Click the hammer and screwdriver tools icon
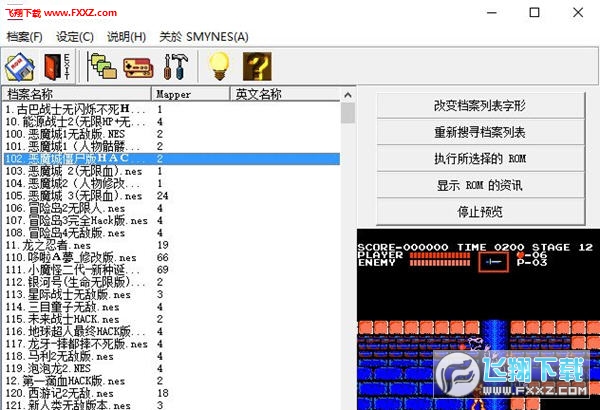600x410 pixels. tap(176, 67)
